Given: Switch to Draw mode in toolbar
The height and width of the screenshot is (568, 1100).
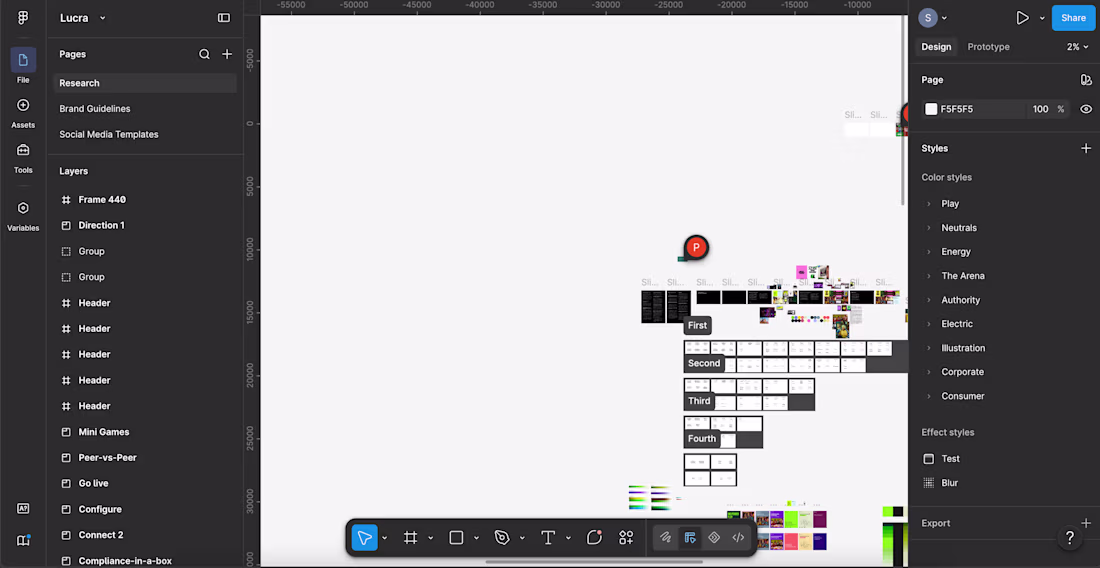Looking at the screenshot, I should point(665,538).
